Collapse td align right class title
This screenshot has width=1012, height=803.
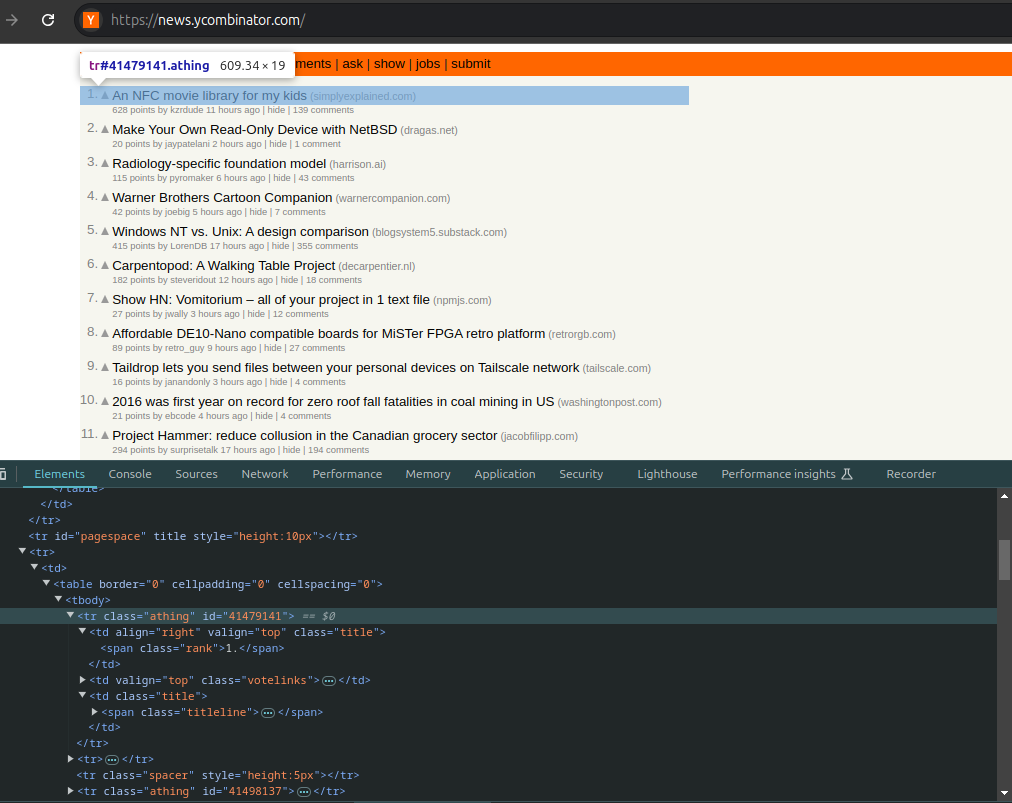pos(83,631)
